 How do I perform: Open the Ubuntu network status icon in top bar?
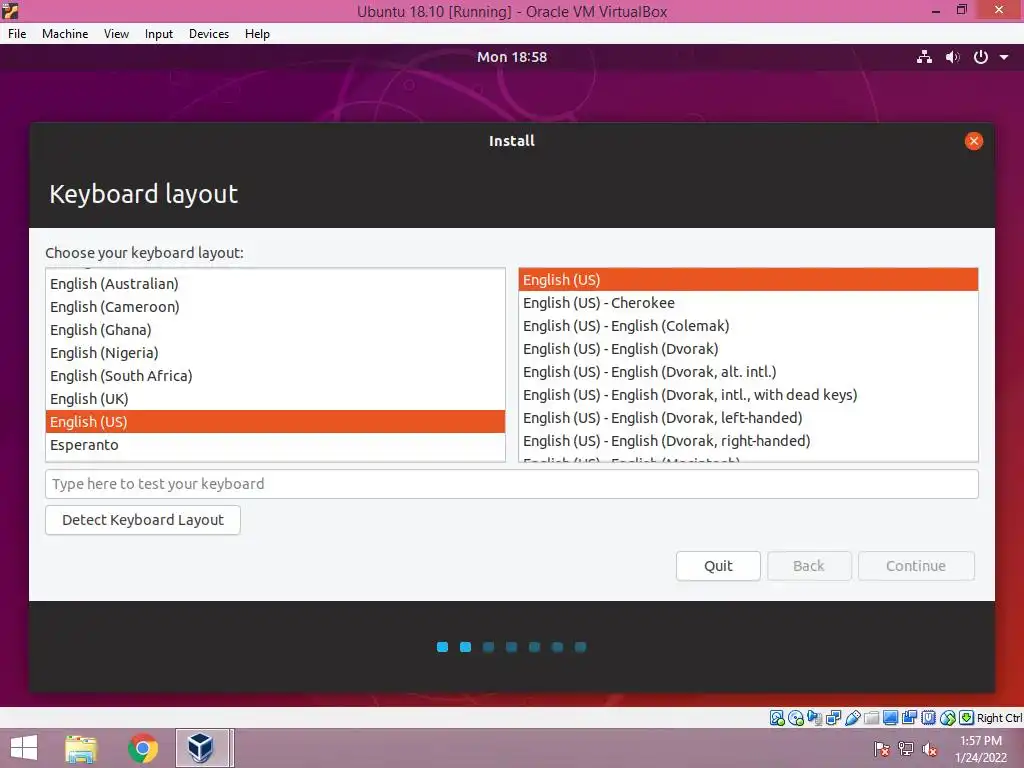[924, 57]
